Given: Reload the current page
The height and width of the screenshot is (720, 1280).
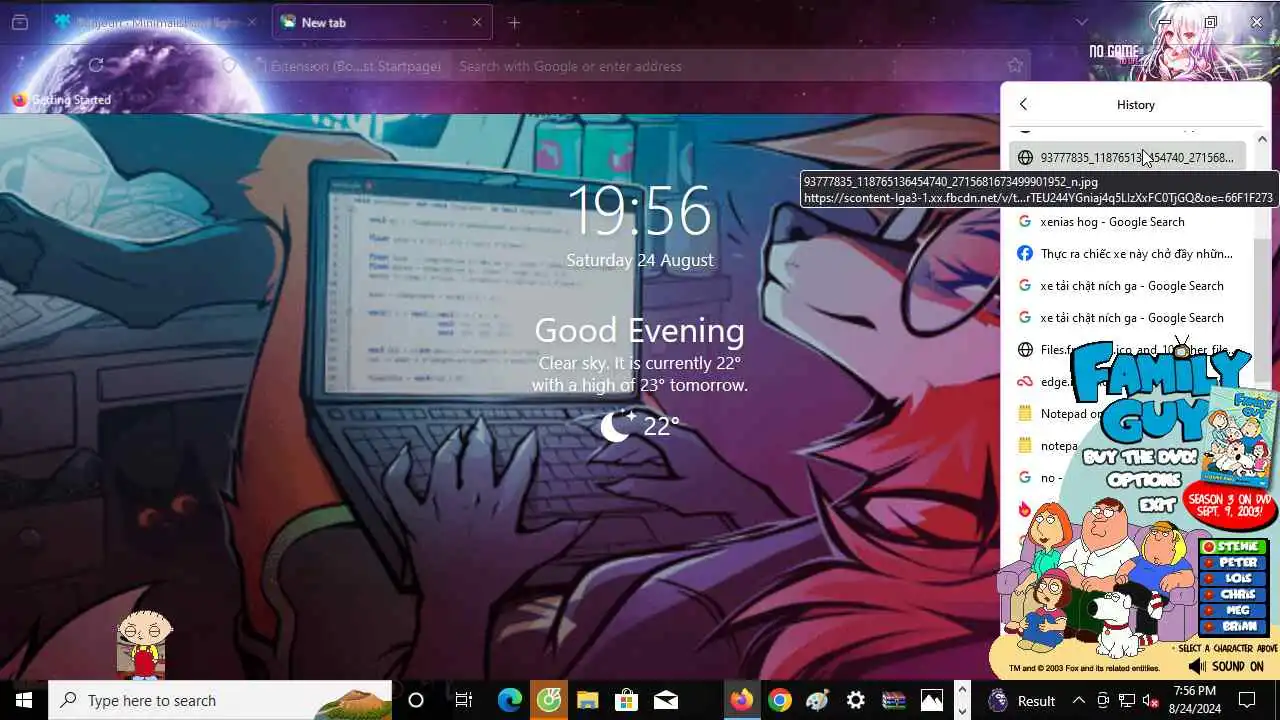Looking at the screenshot, I should (x=96, y=66).
